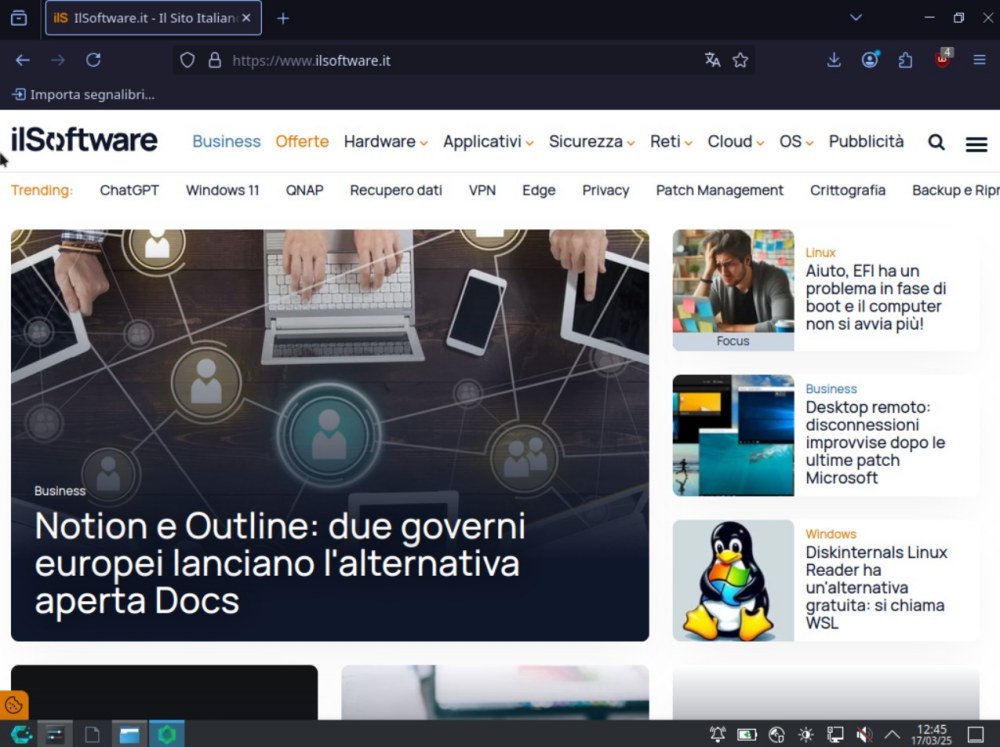Screen dimensions: 1000x747
Task: Go back to the previous page
Action: click(x=22, y=60)
